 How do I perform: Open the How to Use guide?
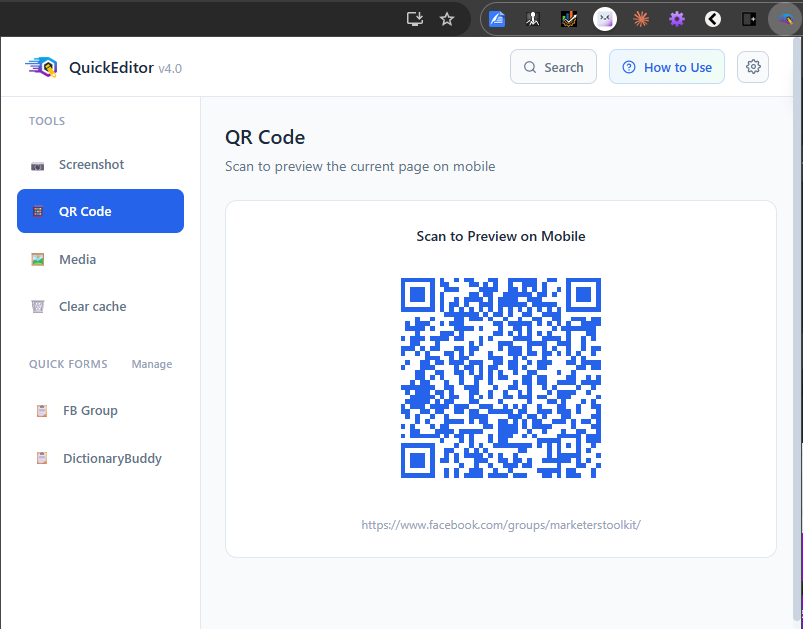click(x=667, y=67)
